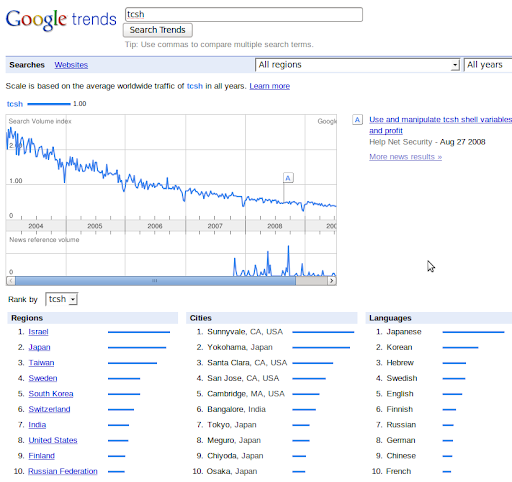Click 'French' in Languages list

click(x=399, y=471)
